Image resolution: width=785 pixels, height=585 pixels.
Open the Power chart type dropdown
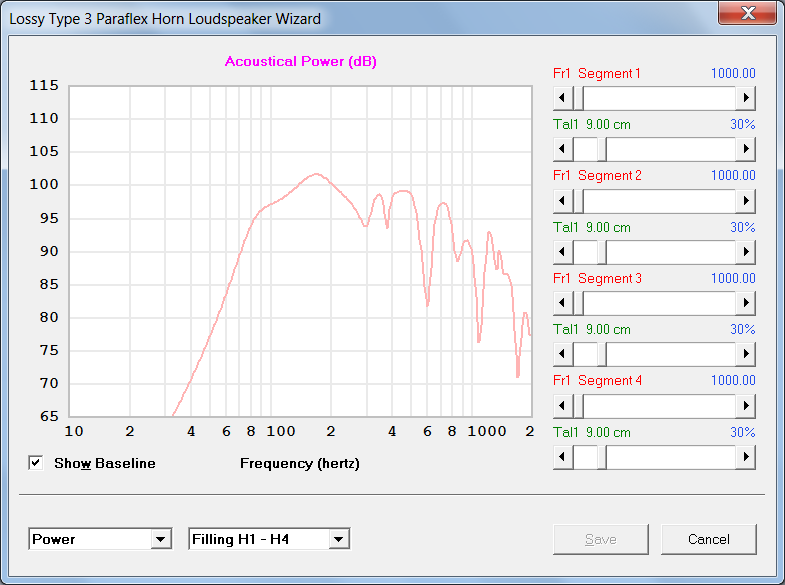pyautogui.click(x=161, y=539)
